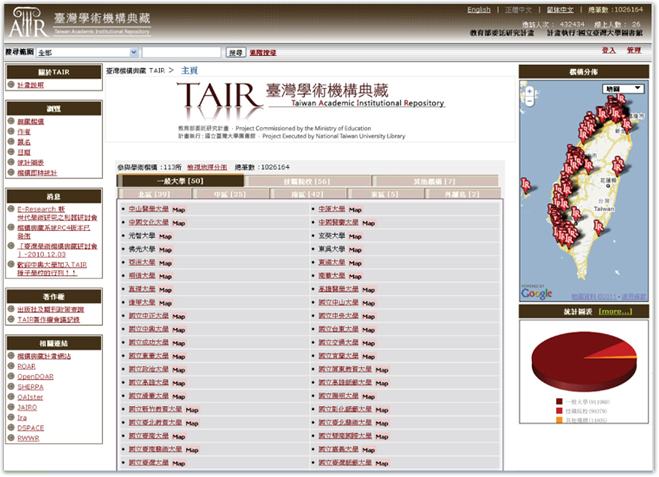The width and height of the screenshot is (659, 477).
Task: Open the OAIster related link
Action: [30, 397]
